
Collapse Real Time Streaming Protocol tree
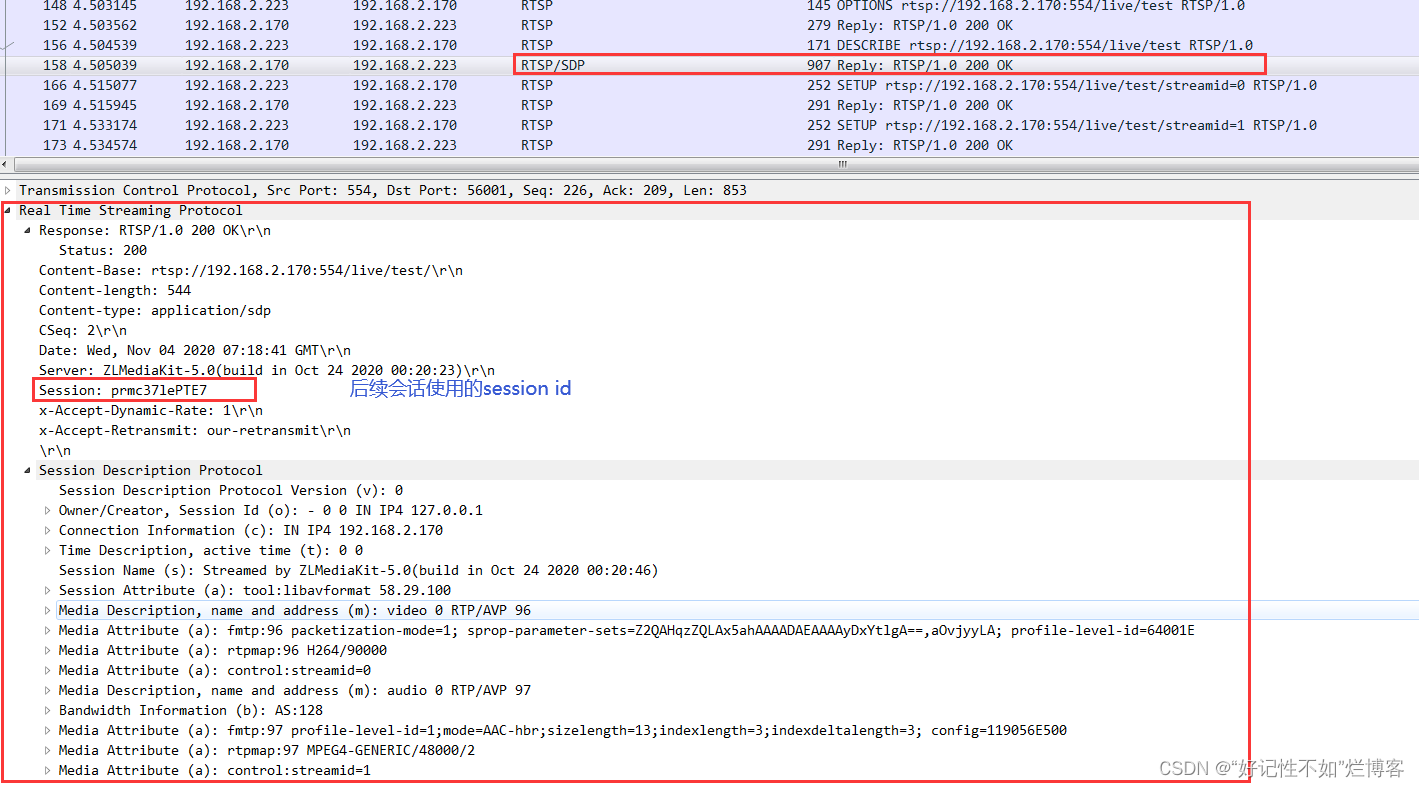pyautogui.click(x=9, y=210)
